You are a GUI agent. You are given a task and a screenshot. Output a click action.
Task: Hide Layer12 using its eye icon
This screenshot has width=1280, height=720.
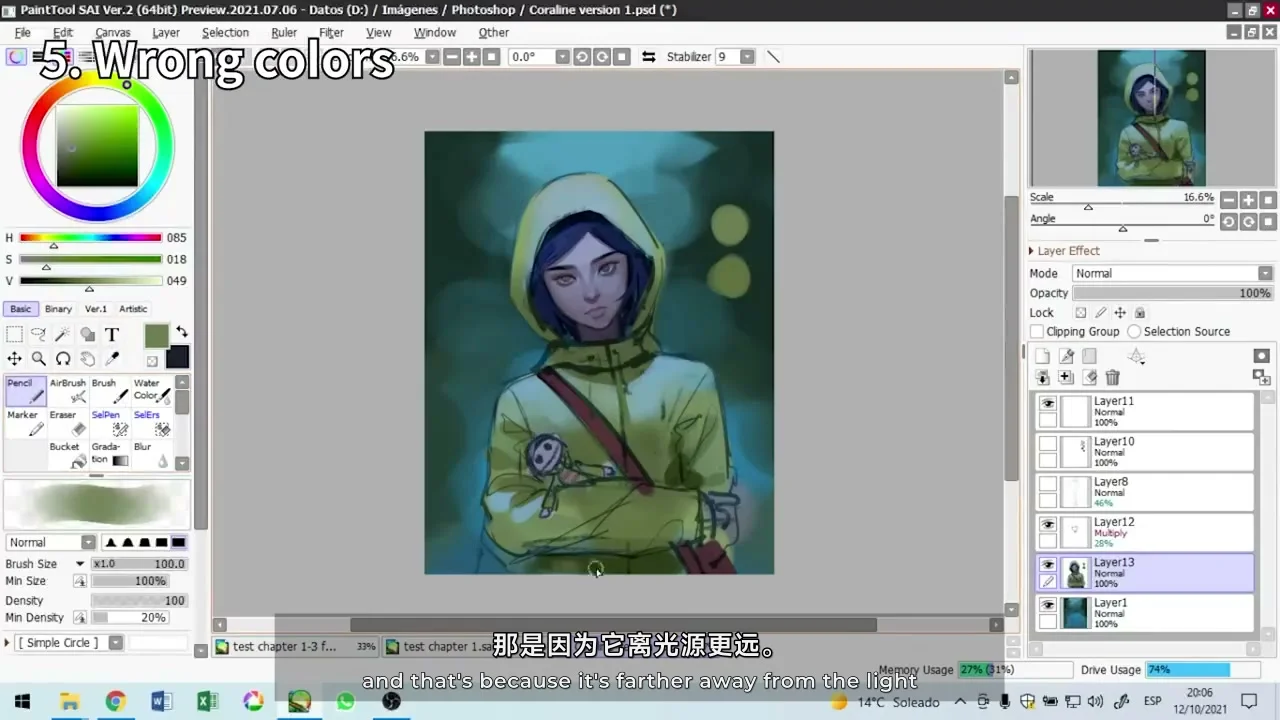click(1047, 524)
